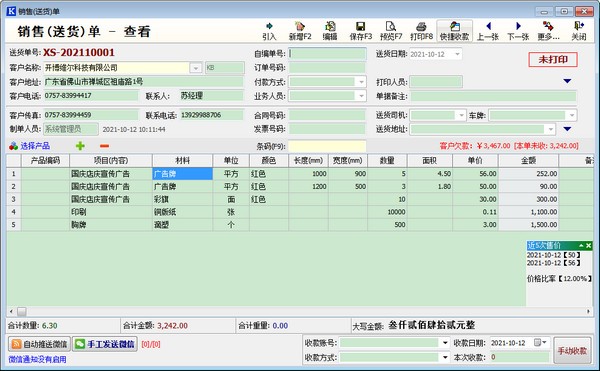Collapse the 近5次售价 price history panel
The height and width of the screenshot is (371, 600).
(x=581, y=246)
